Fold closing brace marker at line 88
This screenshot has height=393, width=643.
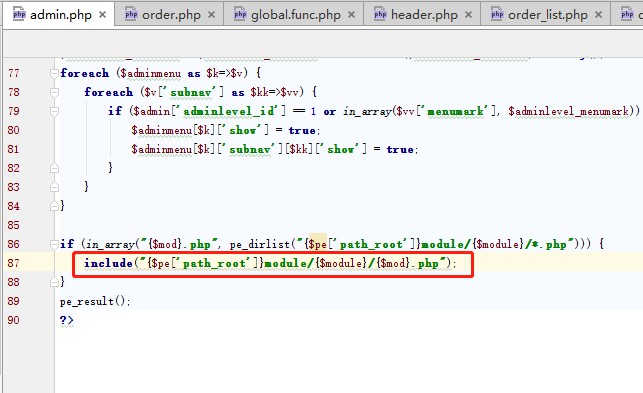click(54, 282)
